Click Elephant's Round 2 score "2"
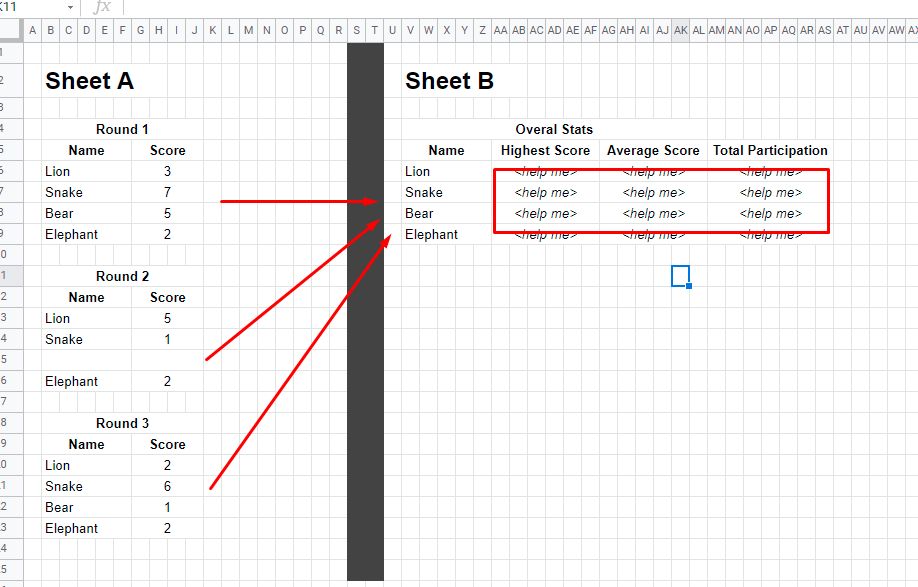 (167, 382)
